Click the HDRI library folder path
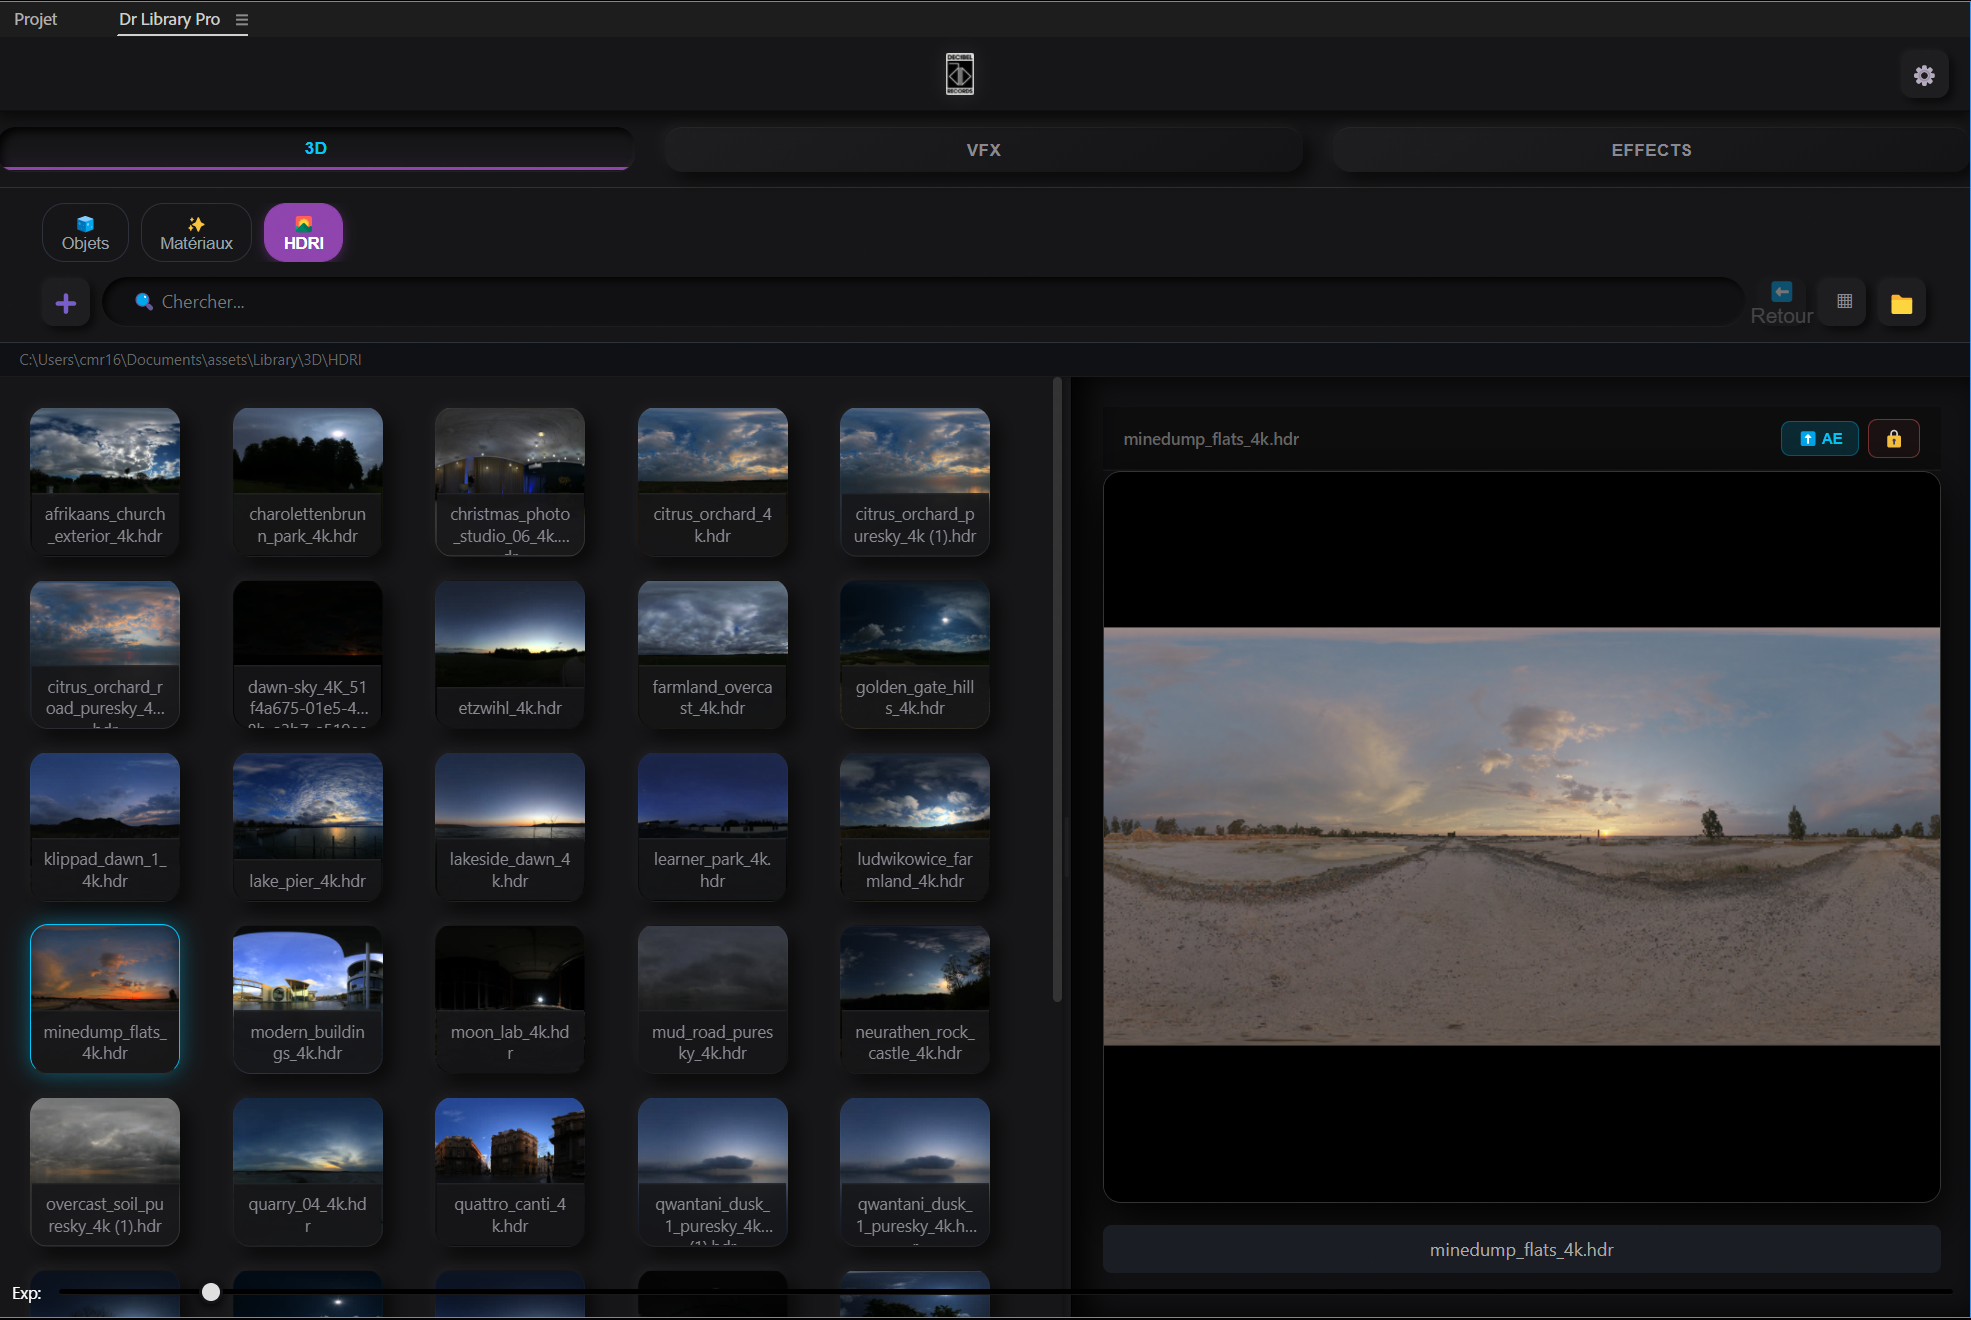Screen dimensions: 1971x1320 (x=191, y=360)
